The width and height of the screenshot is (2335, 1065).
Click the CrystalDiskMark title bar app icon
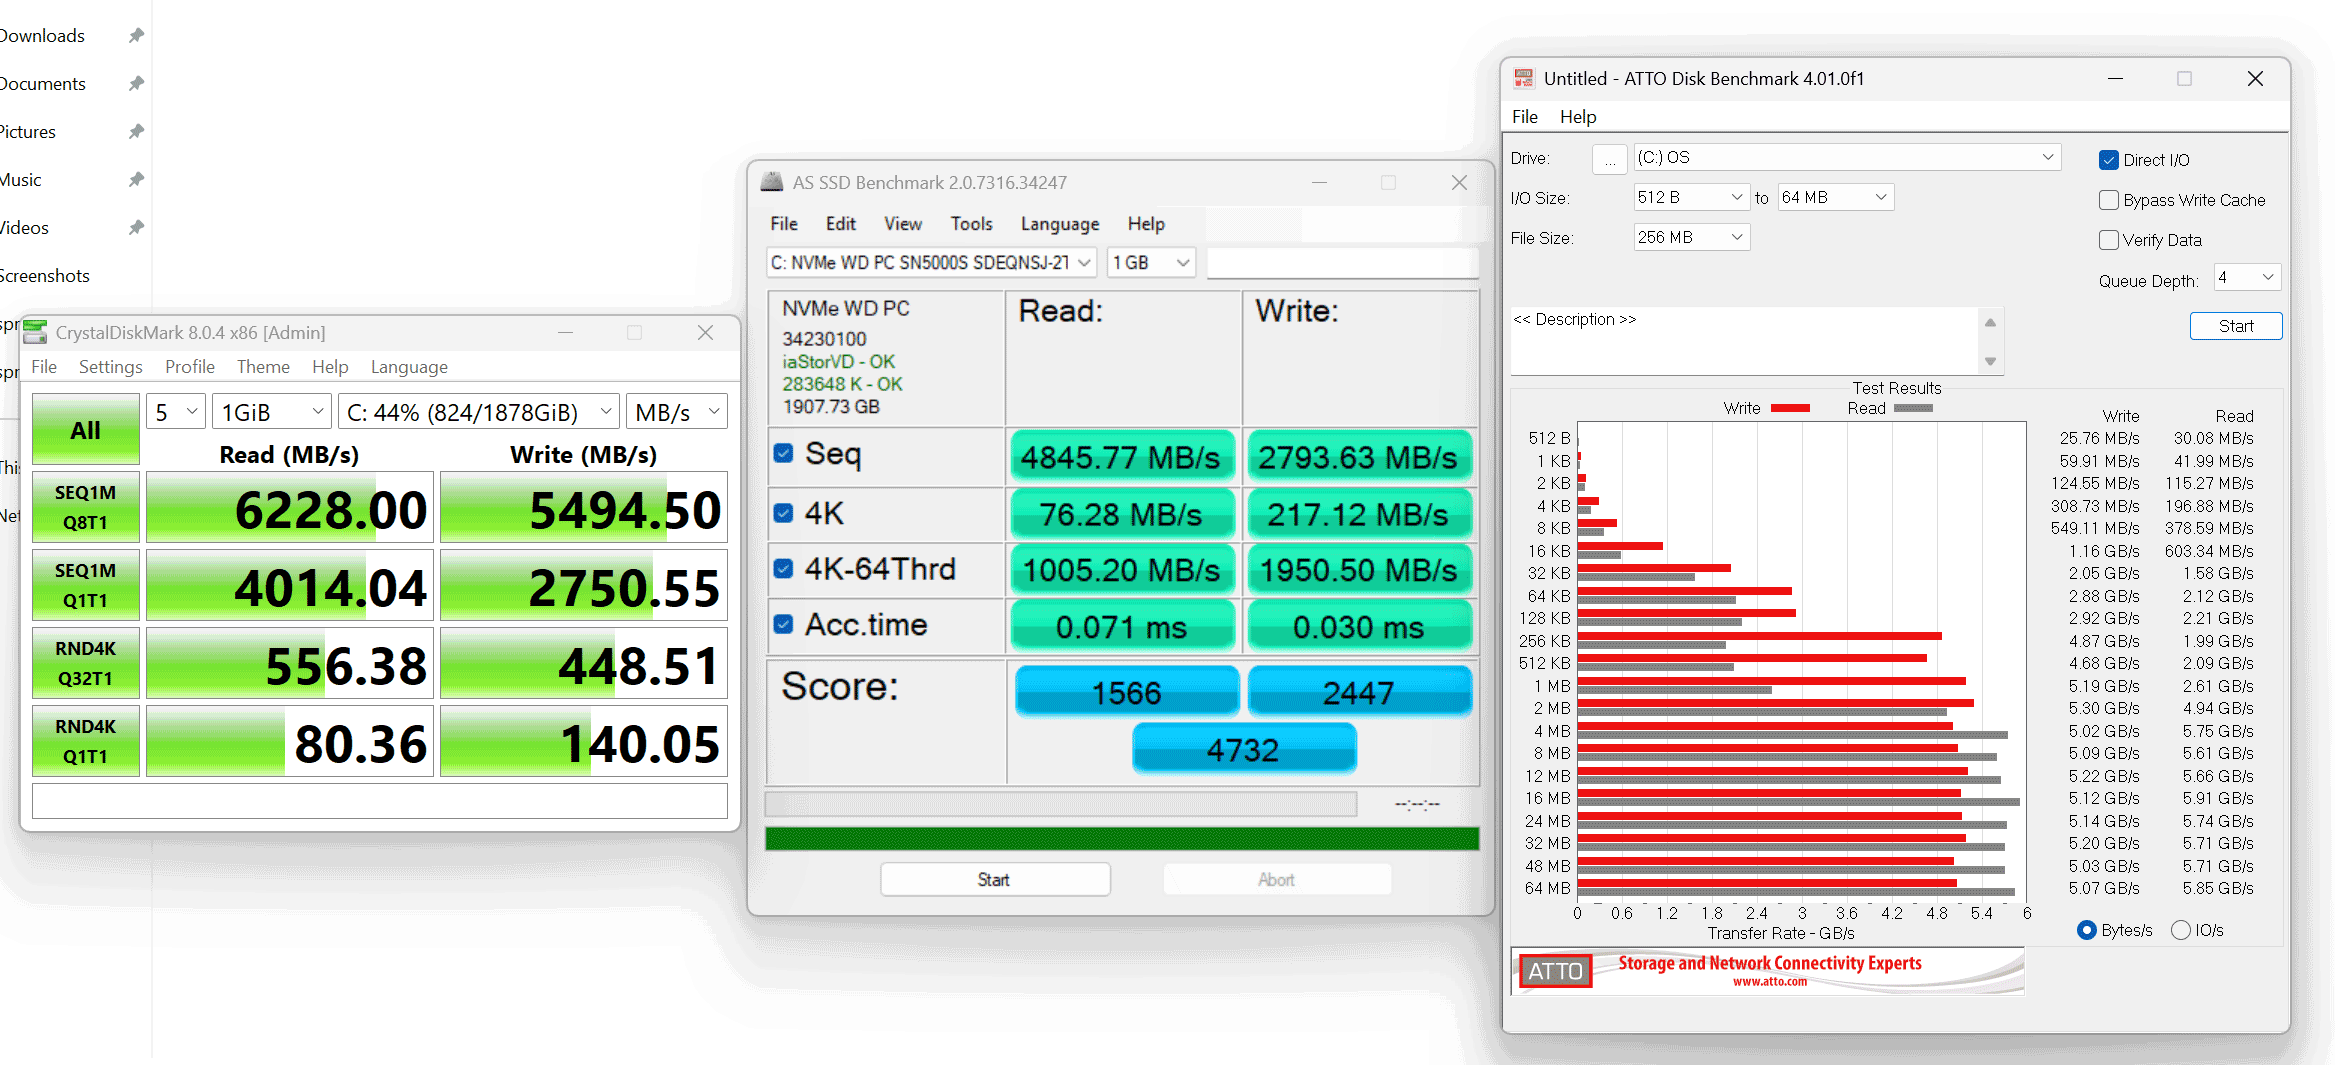coord(35,332)
